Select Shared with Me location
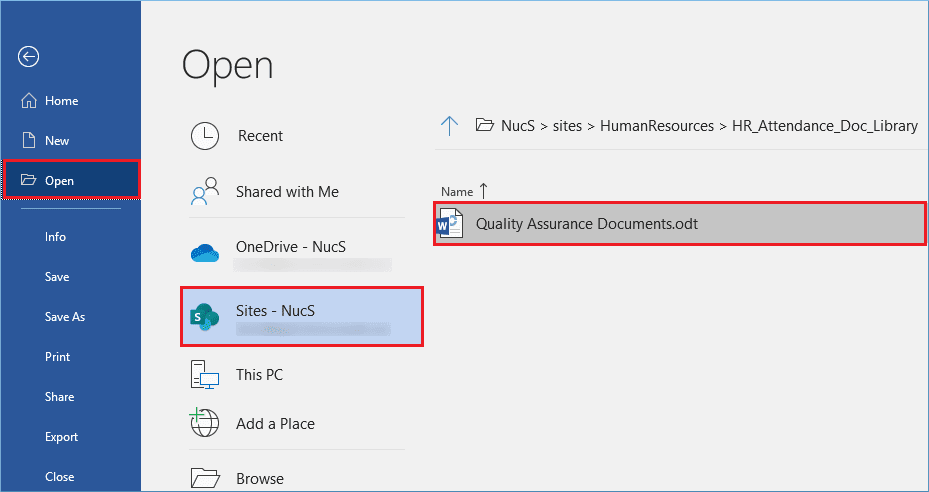This screenshot has width=929, height=492. pyautogui.click(x=287, y=191)
